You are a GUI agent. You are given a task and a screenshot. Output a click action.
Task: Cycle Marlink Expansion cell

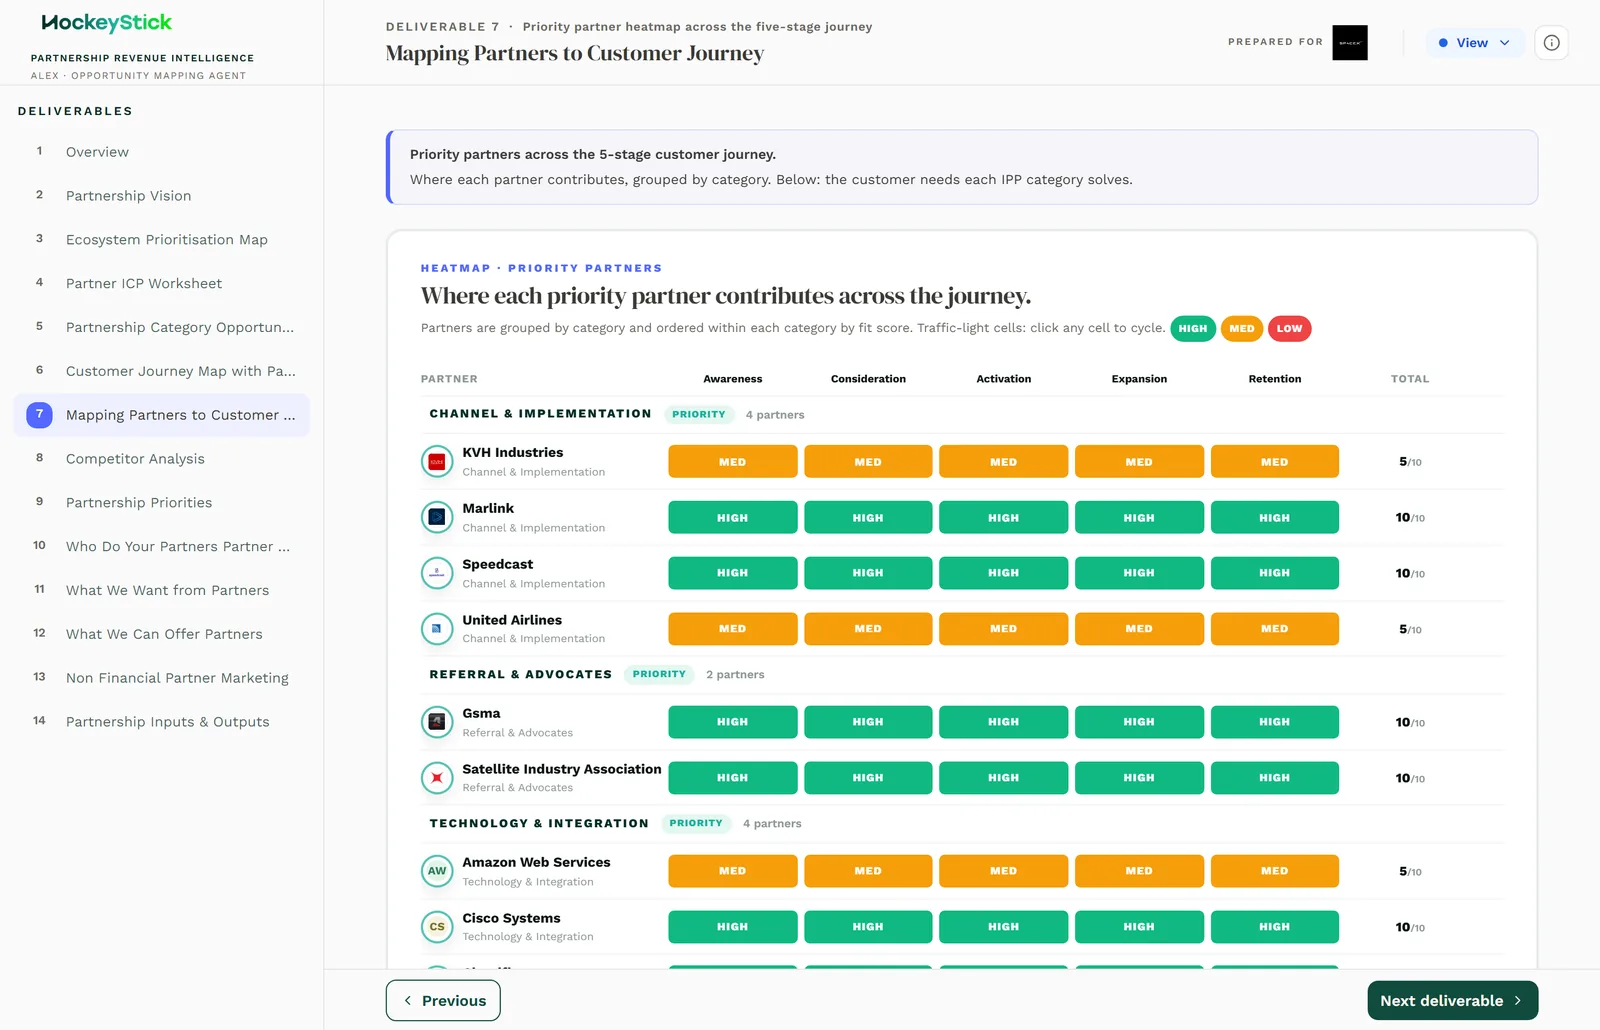(x=1139, y=518)
